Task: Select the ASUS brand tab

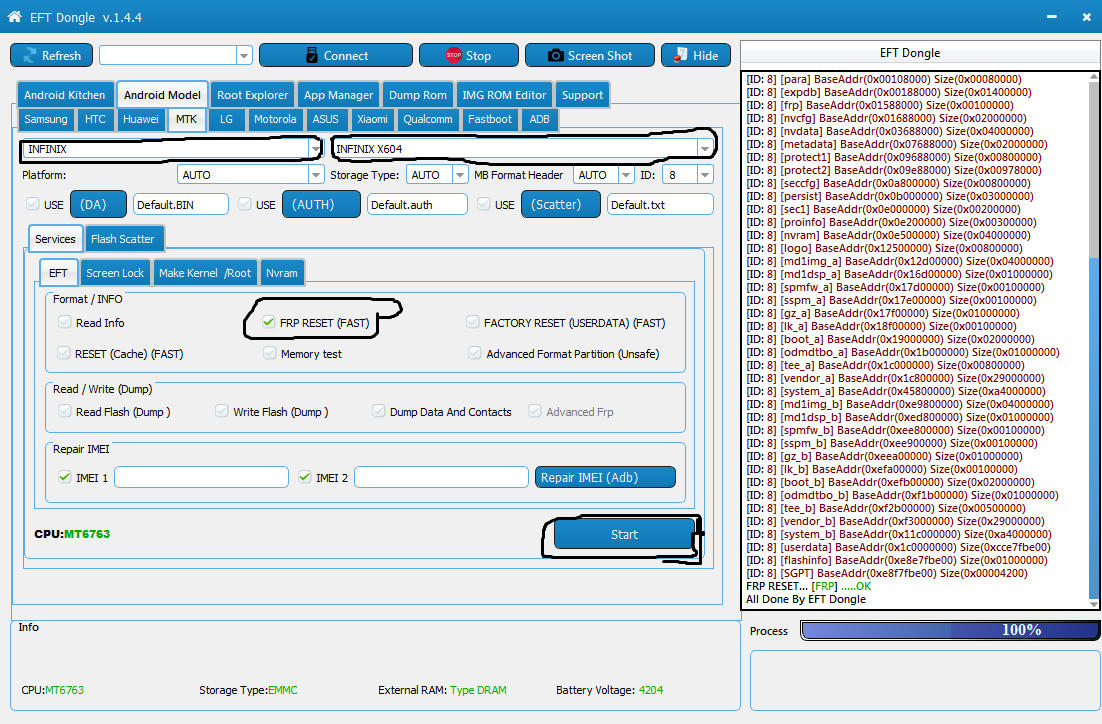Action: 325,119
